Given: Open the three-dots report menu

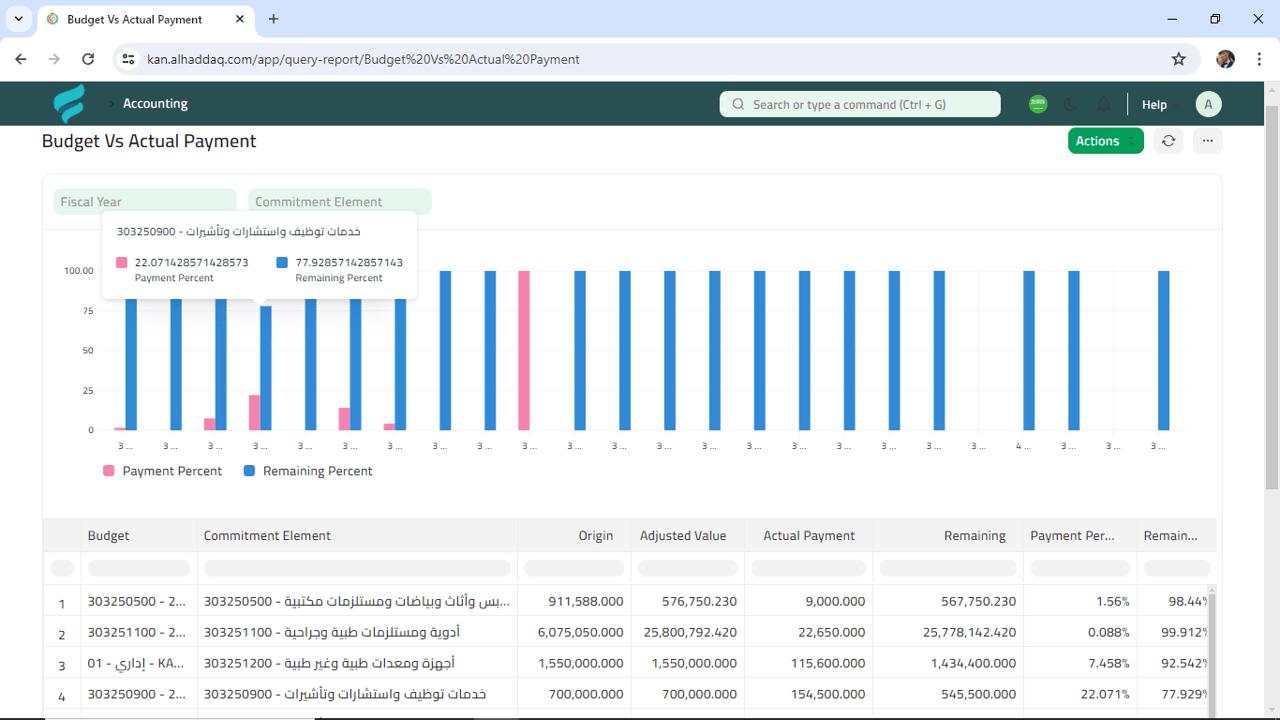Looking at the screenshot, I should 1207,141.
